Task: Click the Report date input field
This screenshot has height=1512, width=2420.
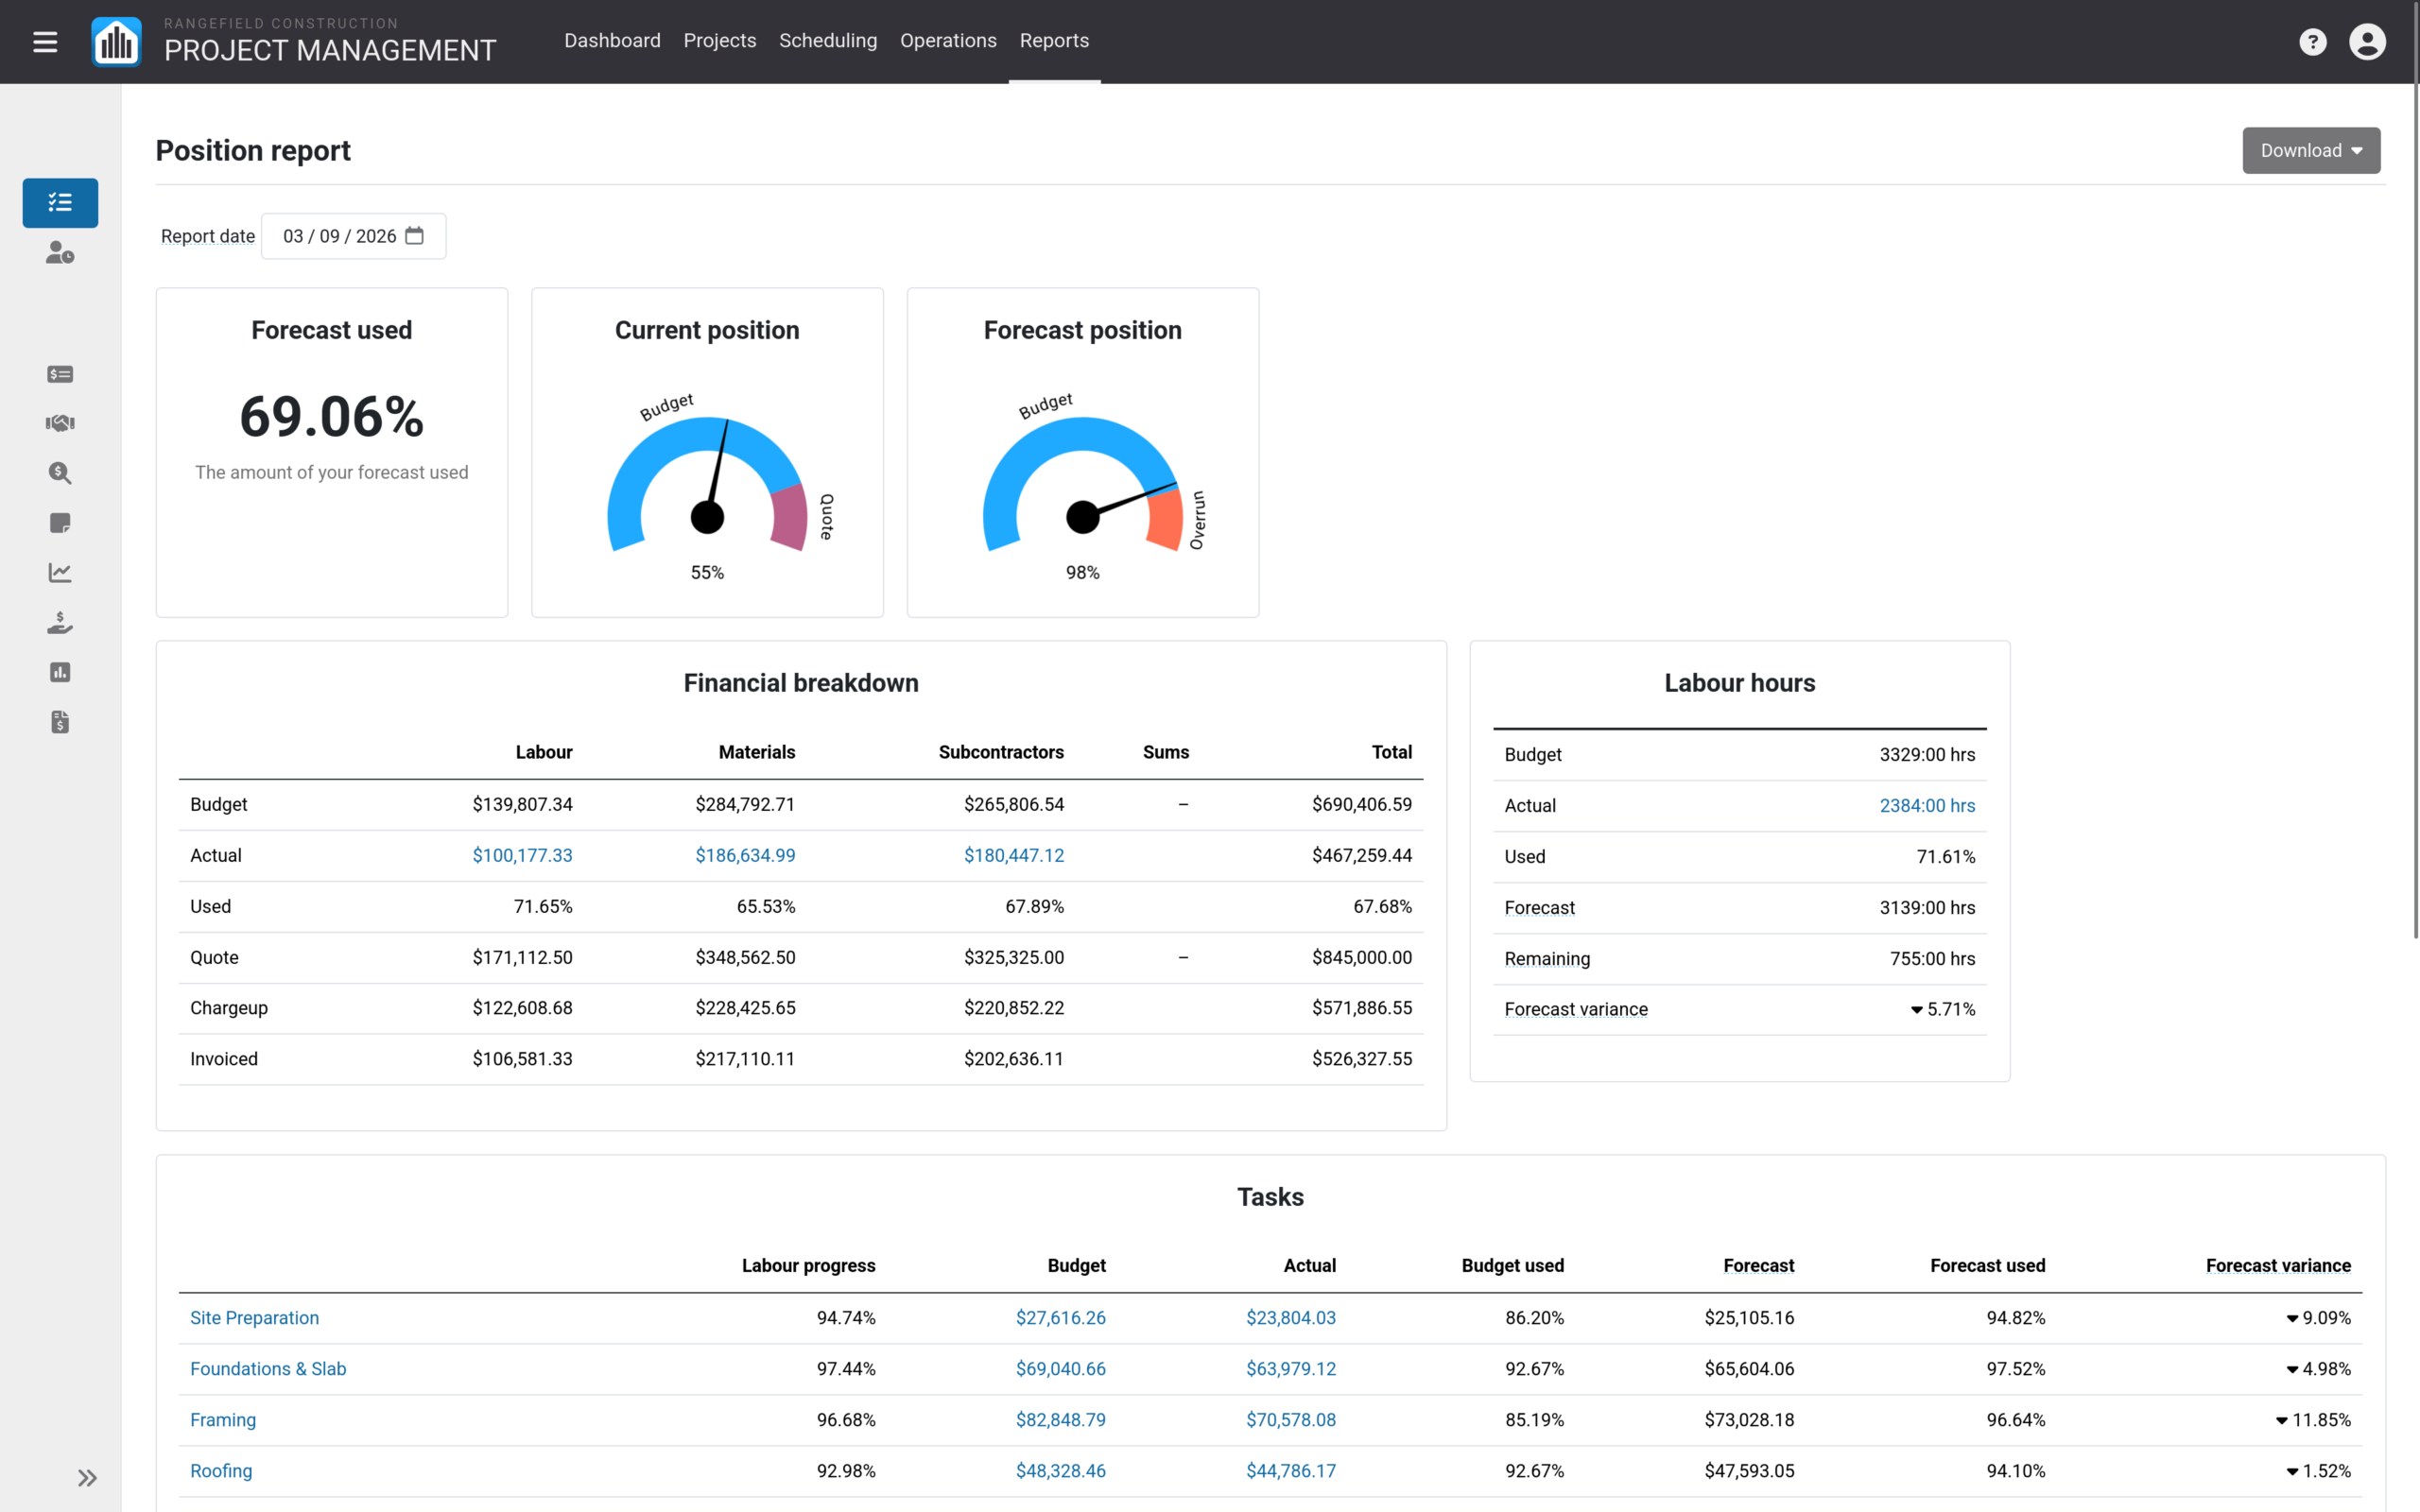Action: (x=353, y=236)
